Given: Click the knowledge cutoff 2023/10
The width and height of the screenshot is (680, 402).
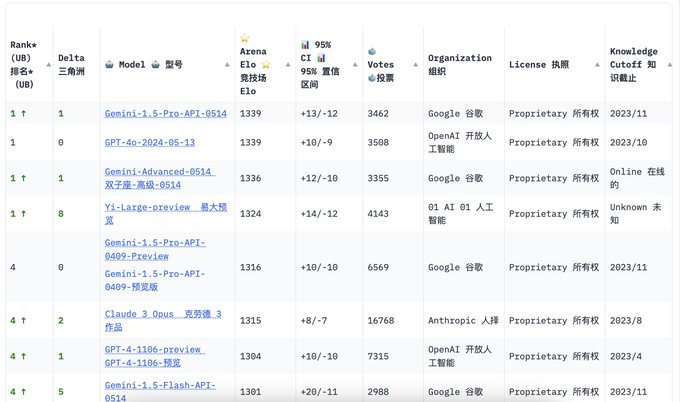Looking at the screenshot, I should [628, 142].
